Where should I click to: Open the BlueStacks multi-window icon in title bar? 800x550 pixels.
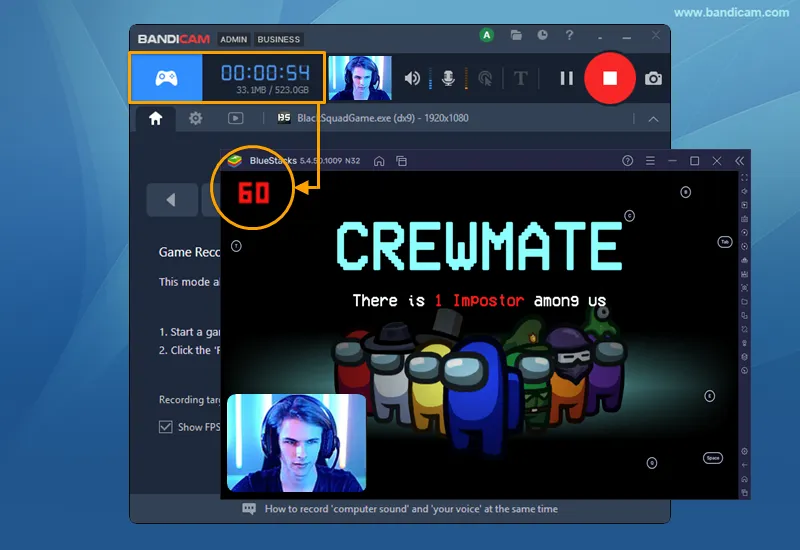point(402,161)
